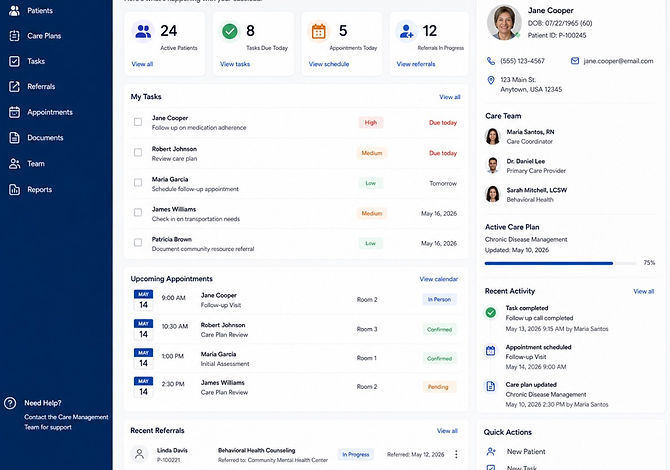Click the Referrals In Progress person-plus icon
This screenshot has height=470, width=670.
[406, 31]
